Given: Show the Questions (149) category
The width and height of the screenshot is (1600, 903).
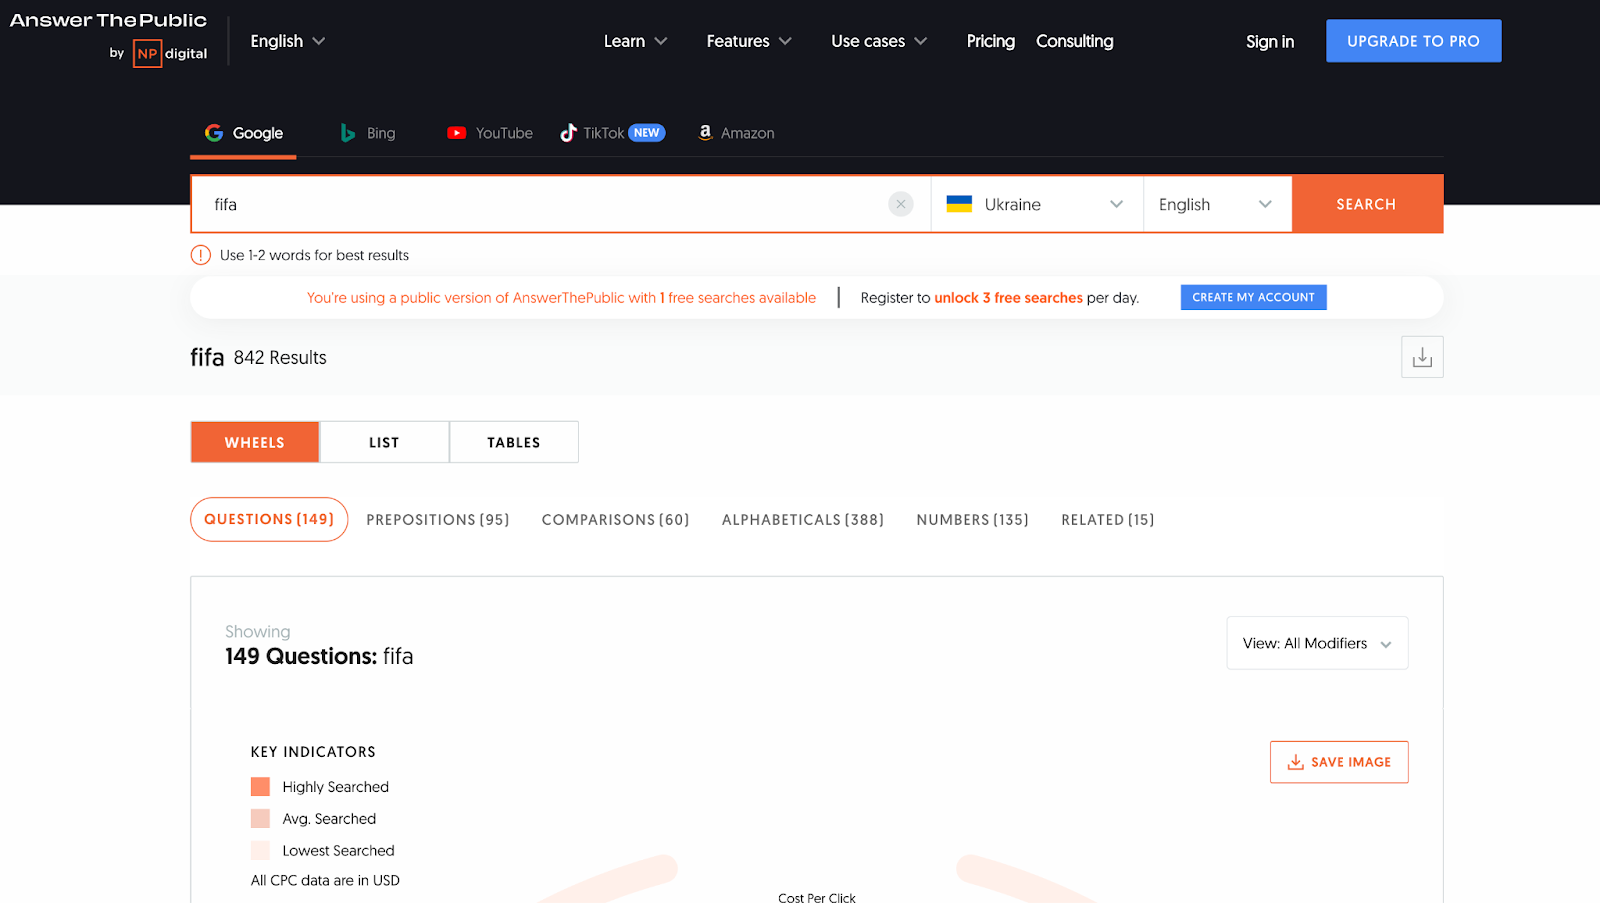Looking at the screenshot, I should 269,519.
